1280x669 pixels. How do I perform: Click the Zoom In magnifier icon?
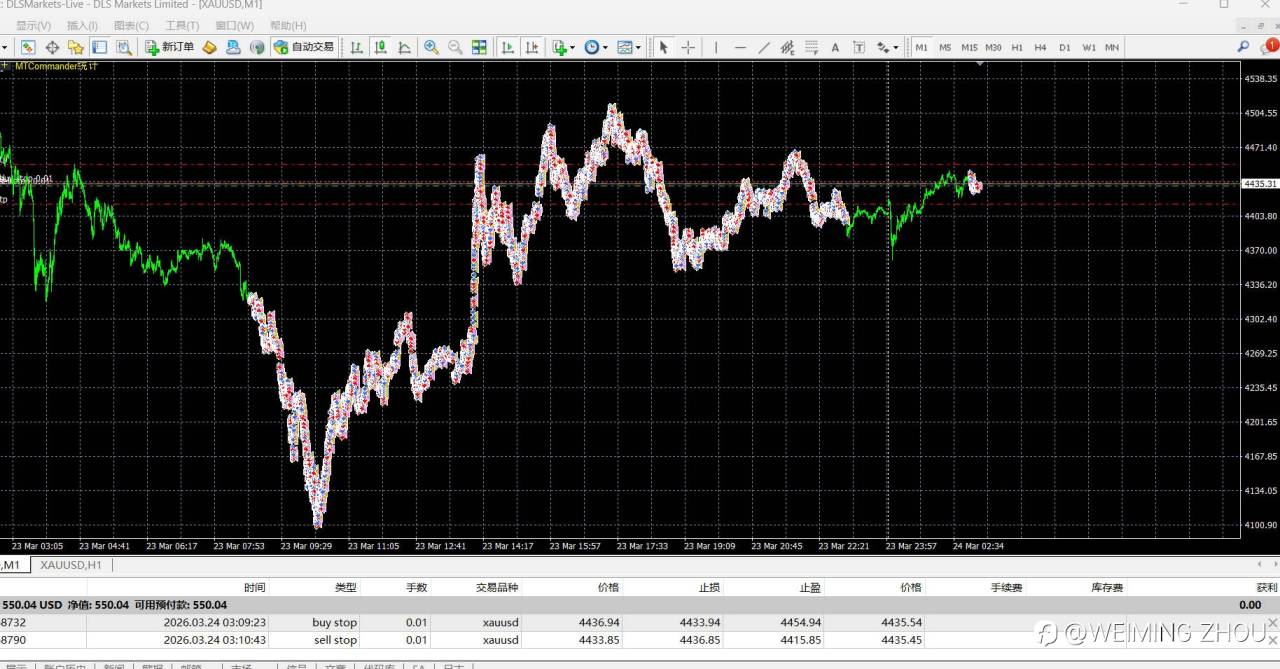point(431,47)
